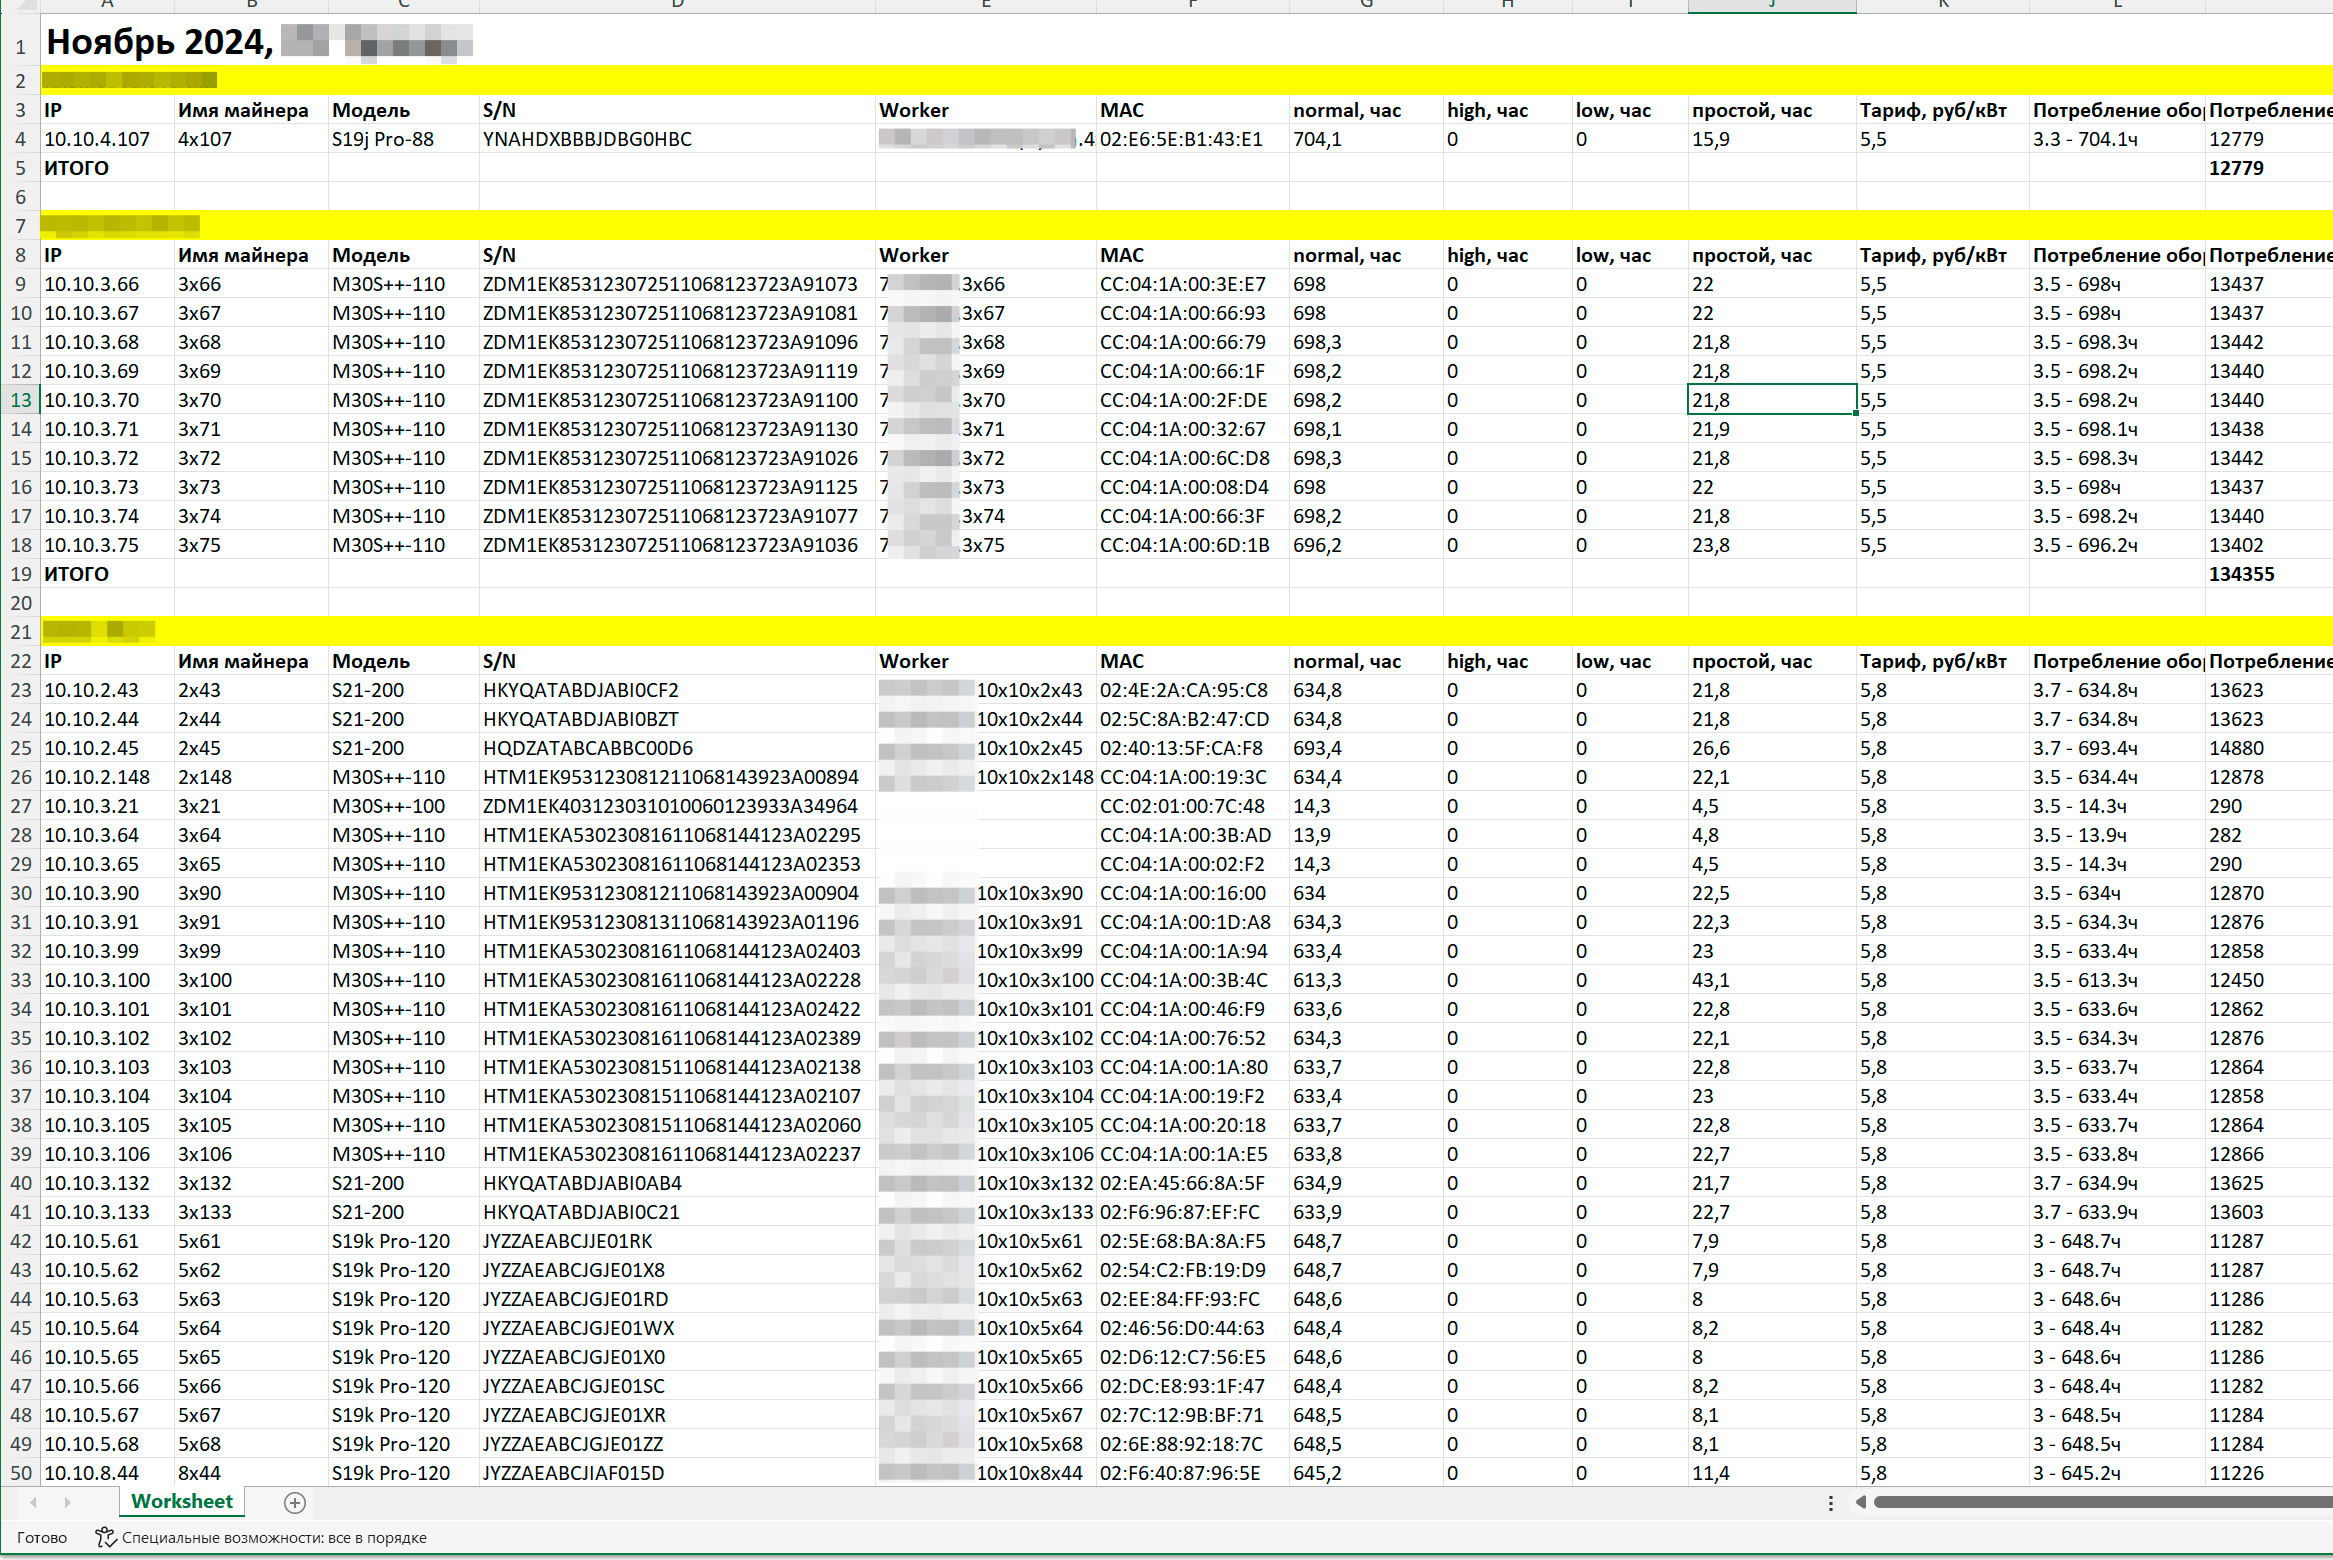Click MAC cell CC:04:1A:00:6D:1B
The image size is (2333, 1560).
pyautogui.click(x=1193, y=545)
